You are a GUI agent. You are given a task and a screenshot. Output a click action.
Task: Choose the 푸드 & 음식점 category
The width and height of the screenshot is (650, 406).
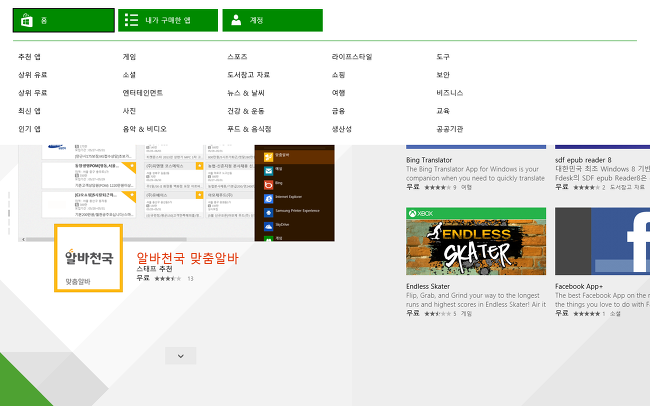click(x=249, y=129)
